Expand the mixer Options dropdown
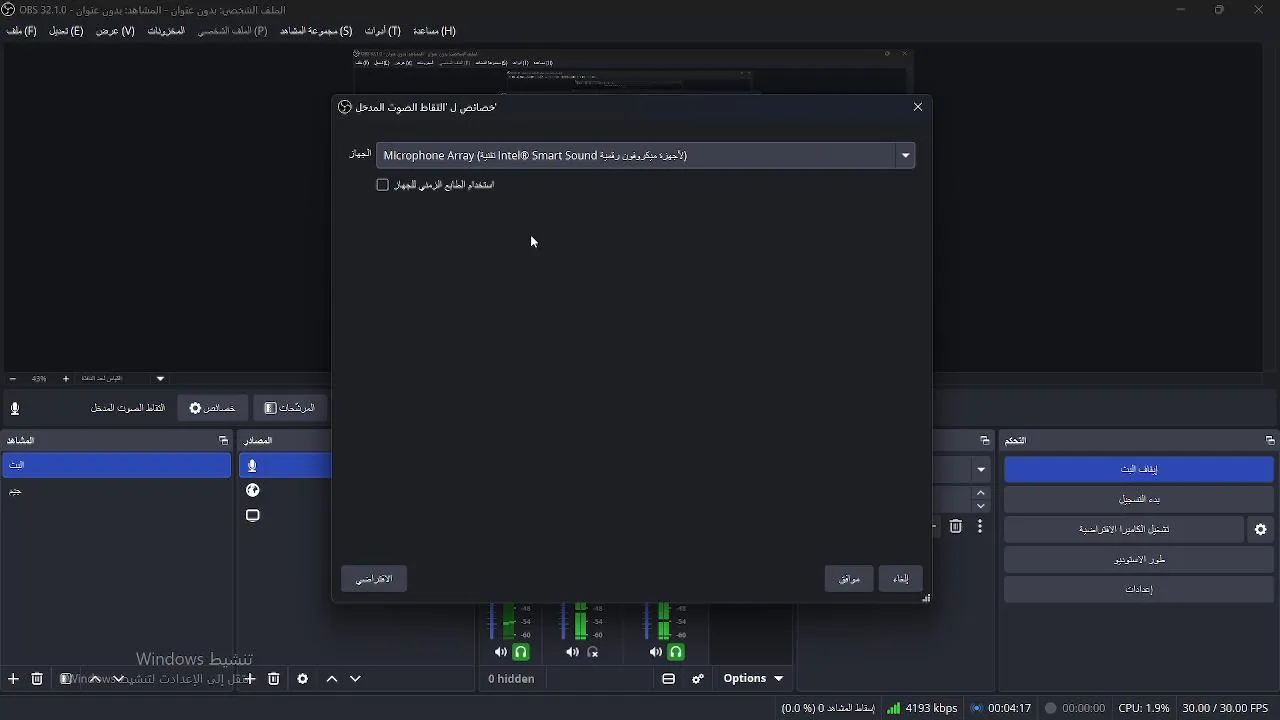 tap(753, 679)
